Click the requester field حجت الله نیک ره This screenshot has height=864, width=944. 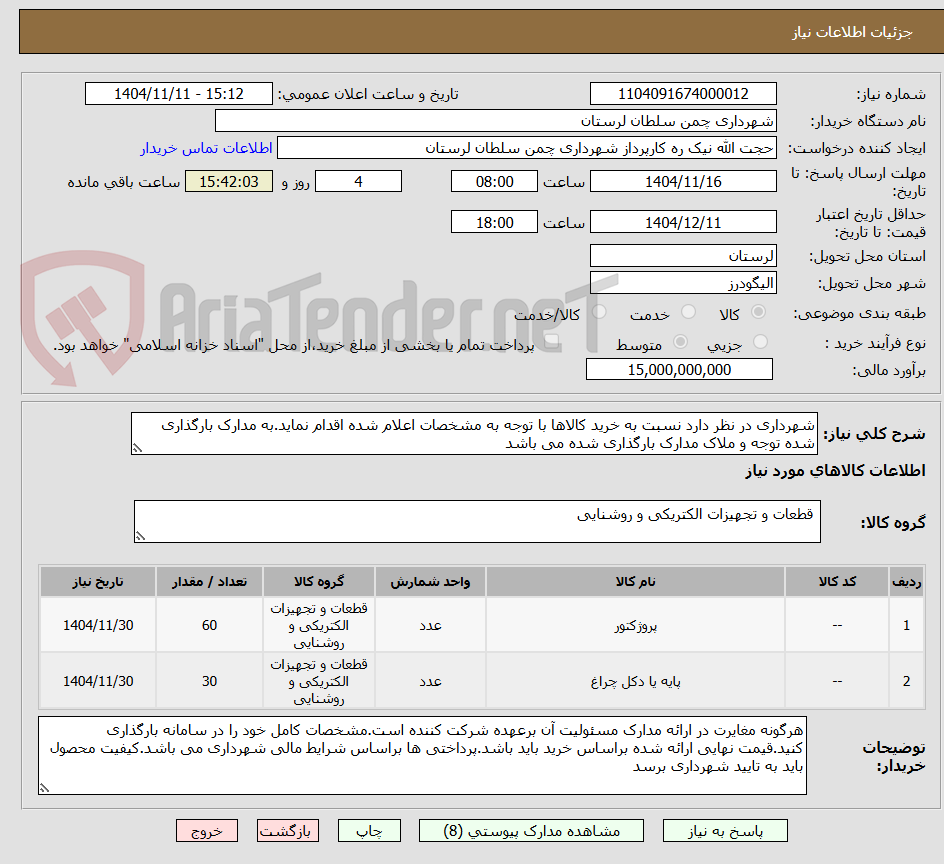click(527, 148)
